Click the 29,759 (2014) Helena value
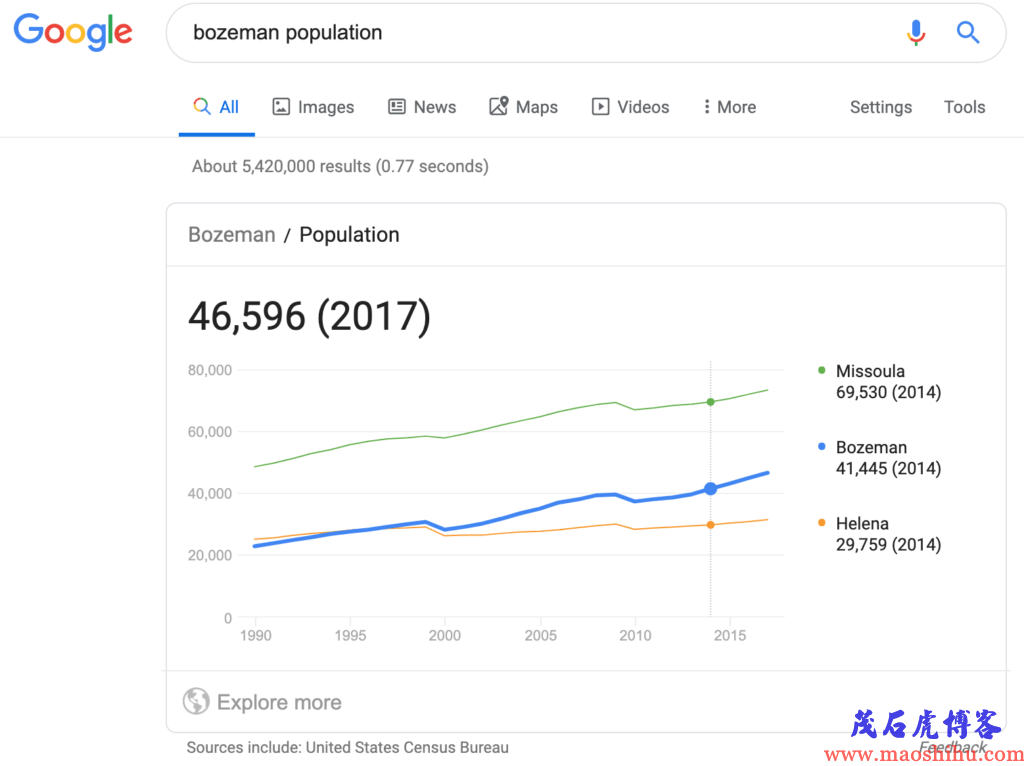Image resolution: width=1024 pixels, height=766 pixels. click(888, 544)
